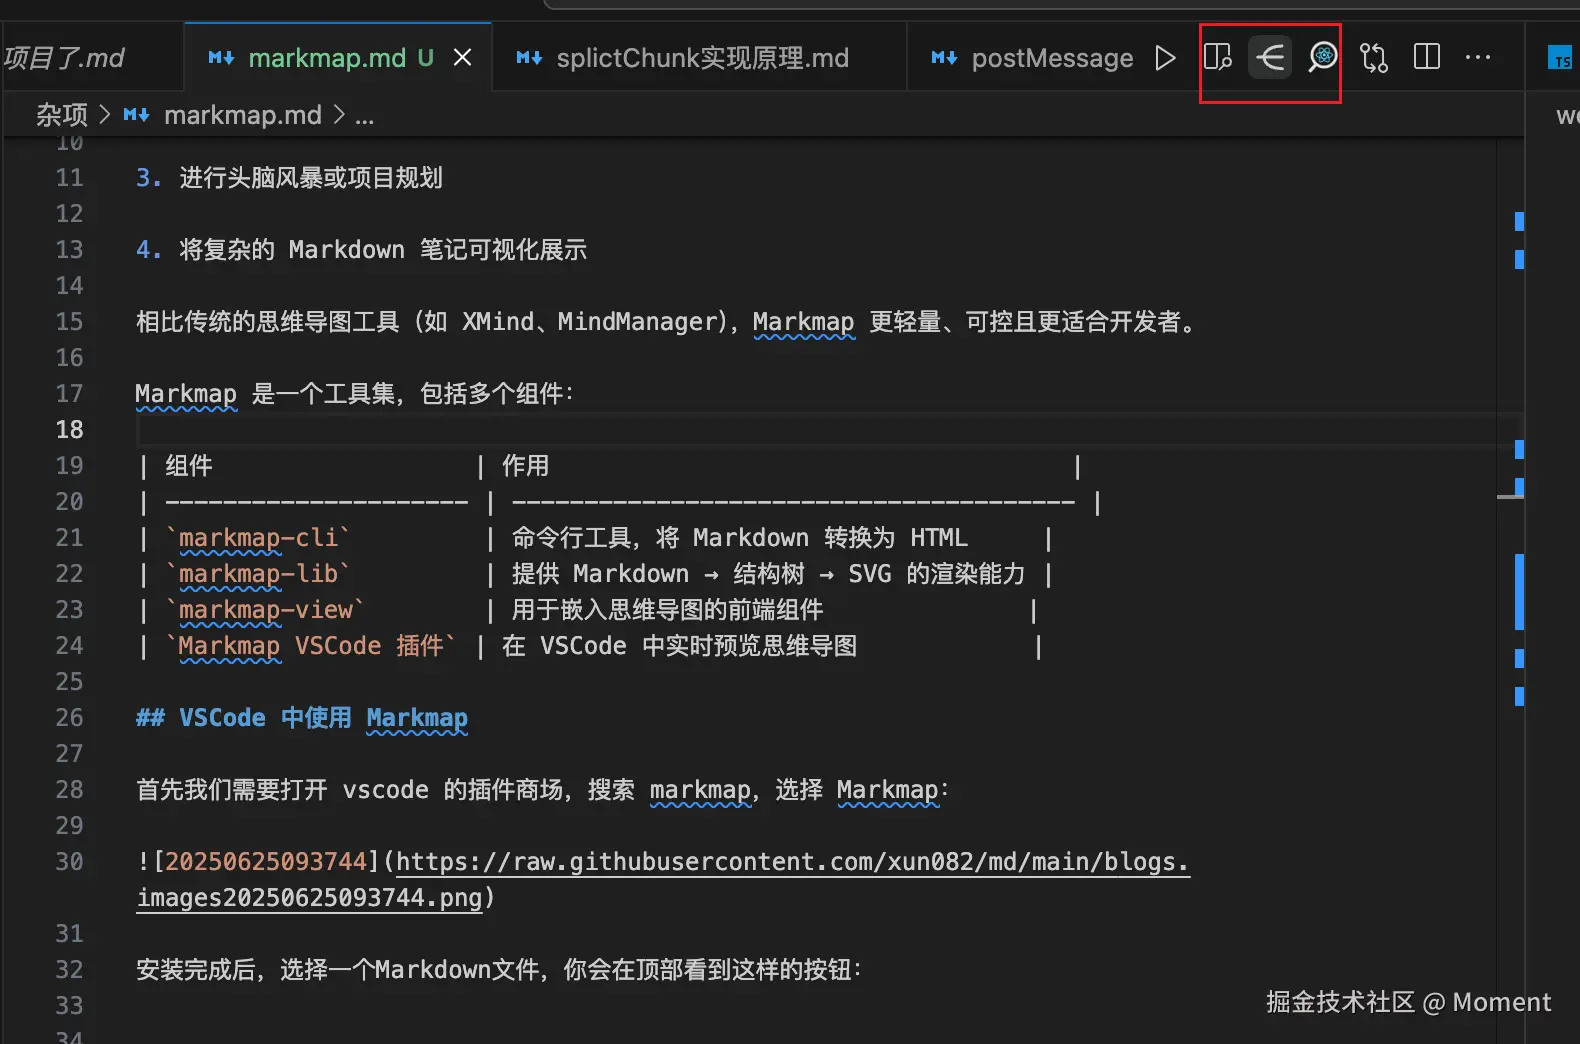
Task: Click the text '命令行工具，将 Markdown 转换为 HTML'
Action: click(740, 538)
